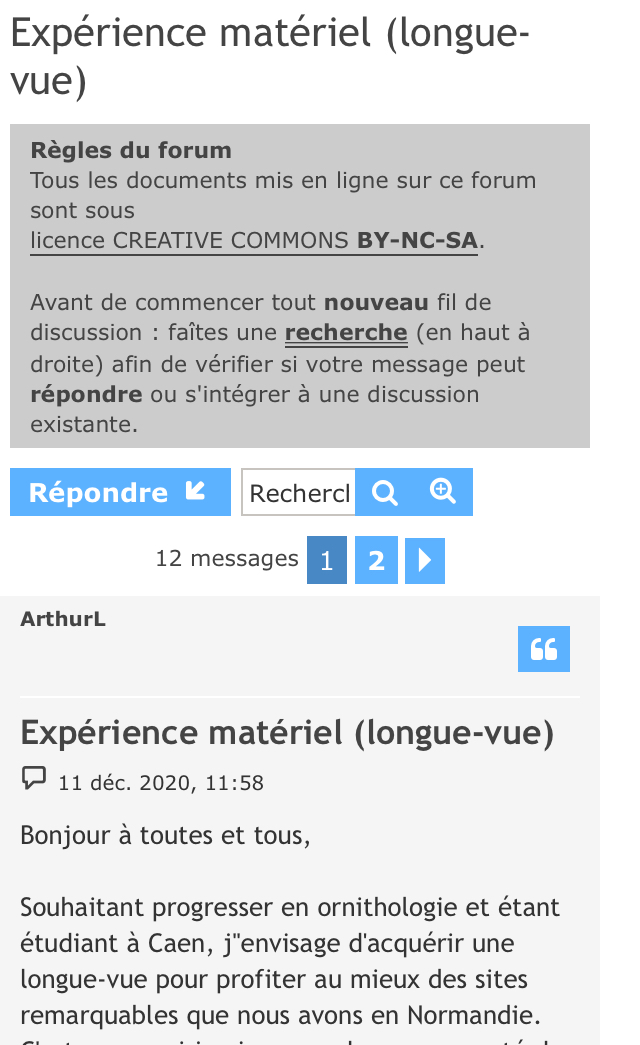Focus the Rechercher search input field

click(x=299, y=493)
